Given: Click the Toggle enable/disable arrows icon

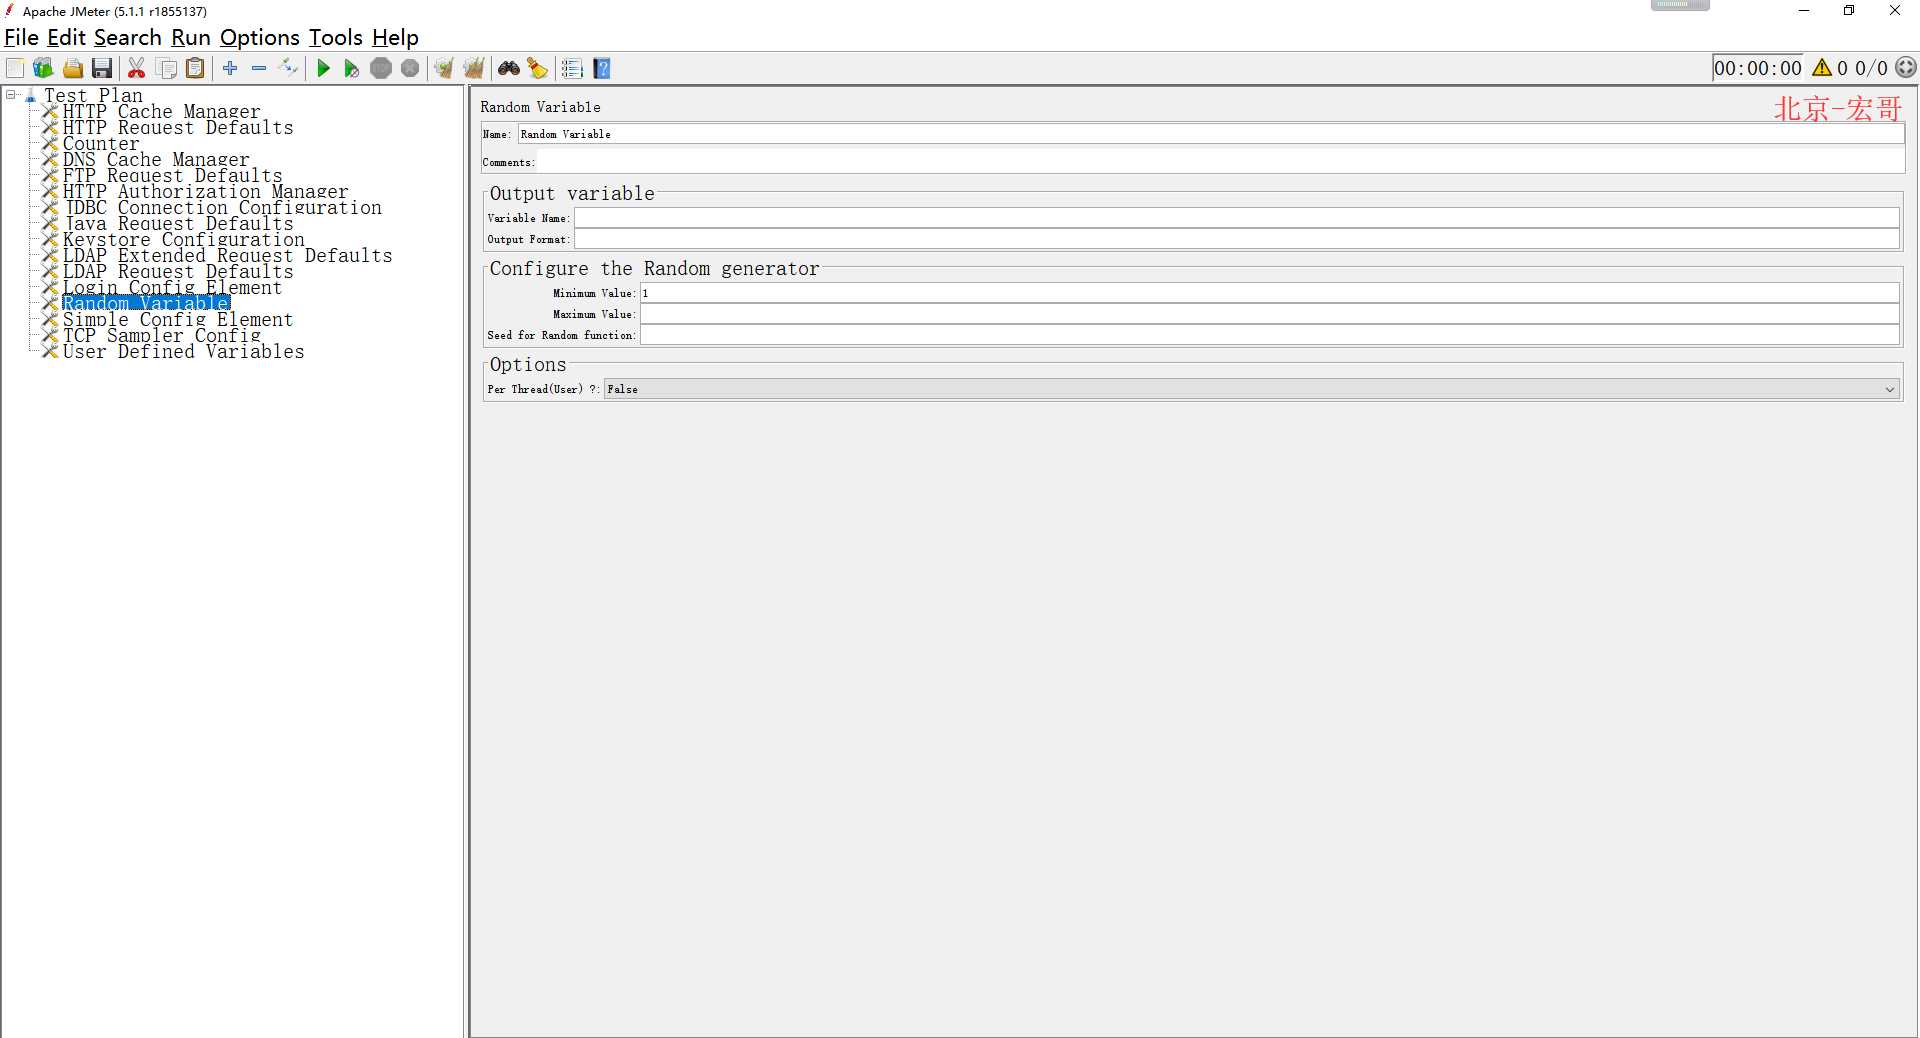Looking at the screenshot, I should pyautogui.click(x=288, y=68).
